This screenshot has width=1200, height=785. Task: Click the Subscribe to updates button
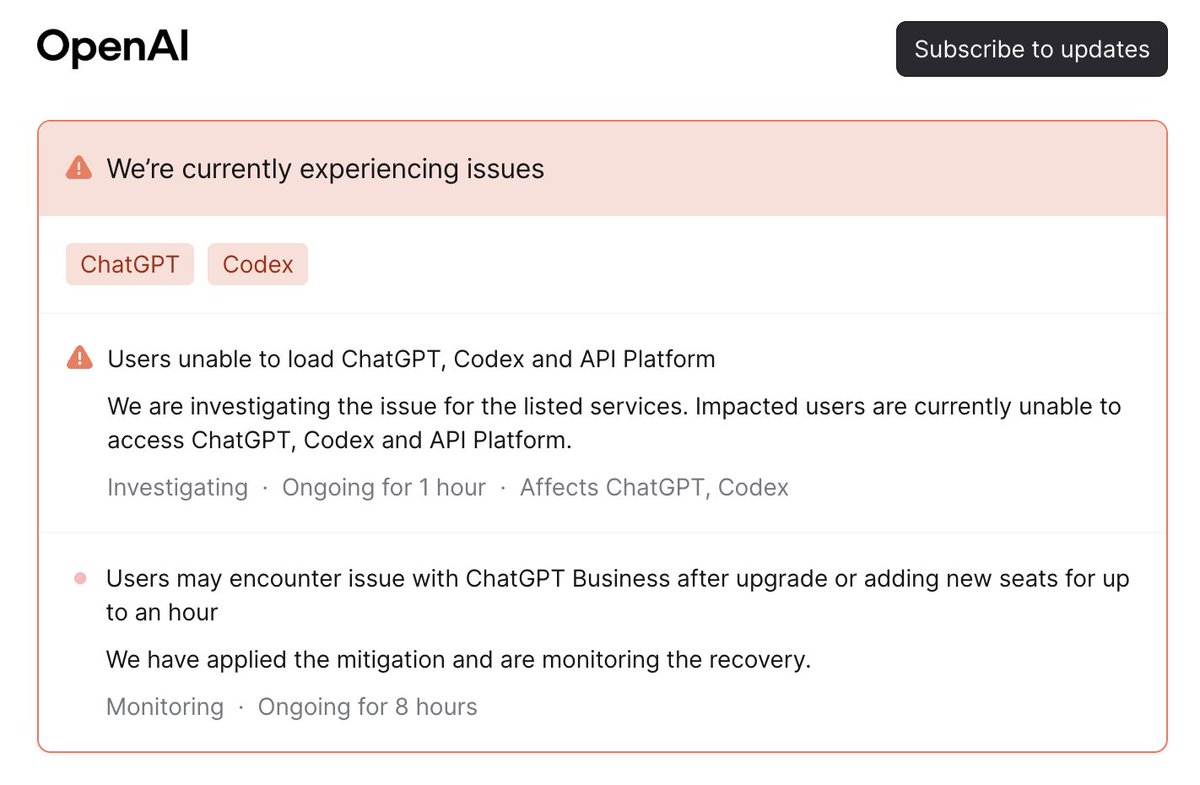[1031, 49]
